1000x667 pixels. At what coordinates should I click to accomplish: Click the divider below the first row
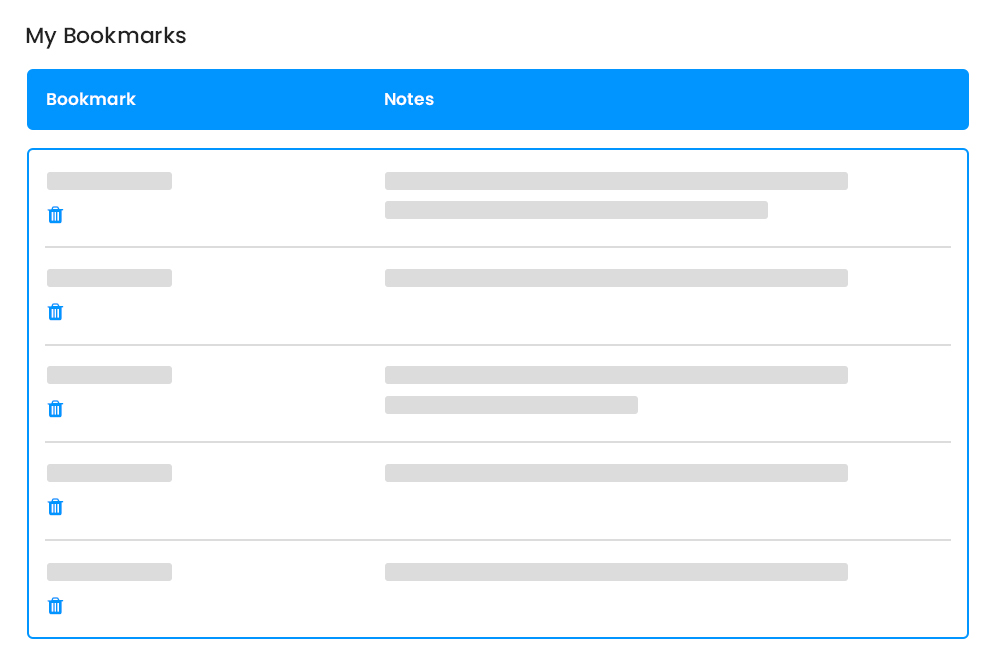(498, 246)
